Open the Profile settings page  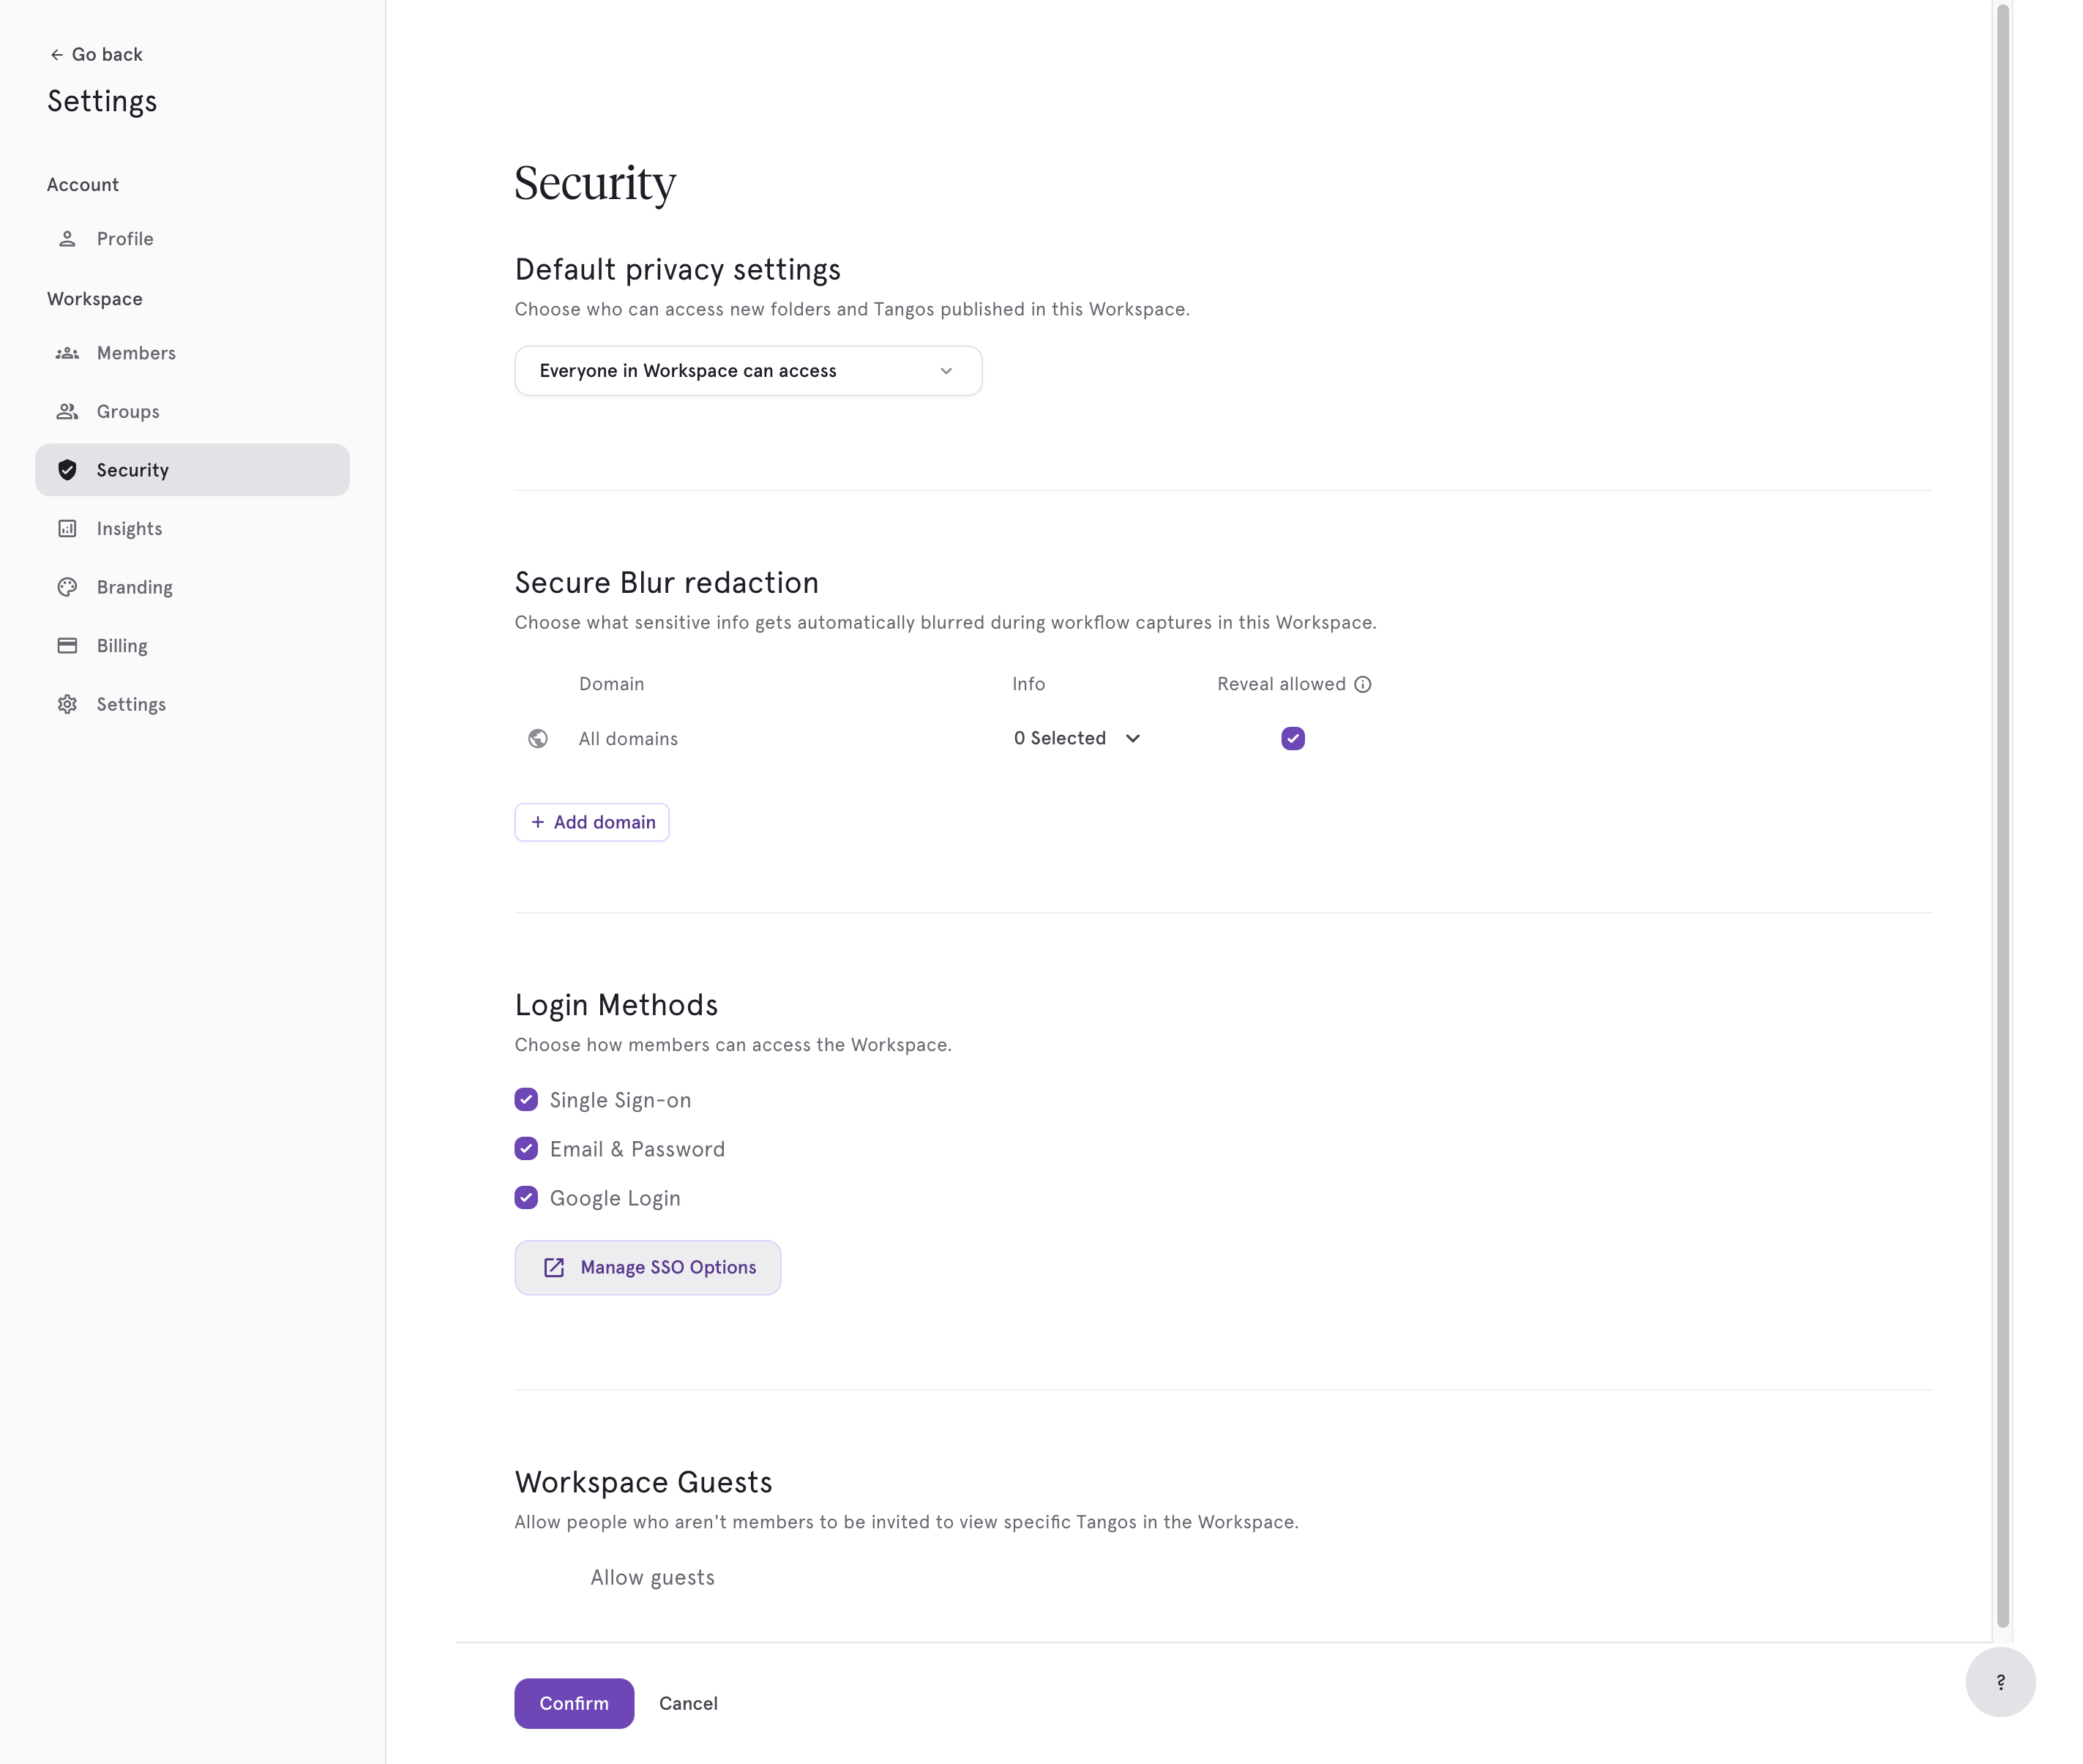tap(192, 239)
